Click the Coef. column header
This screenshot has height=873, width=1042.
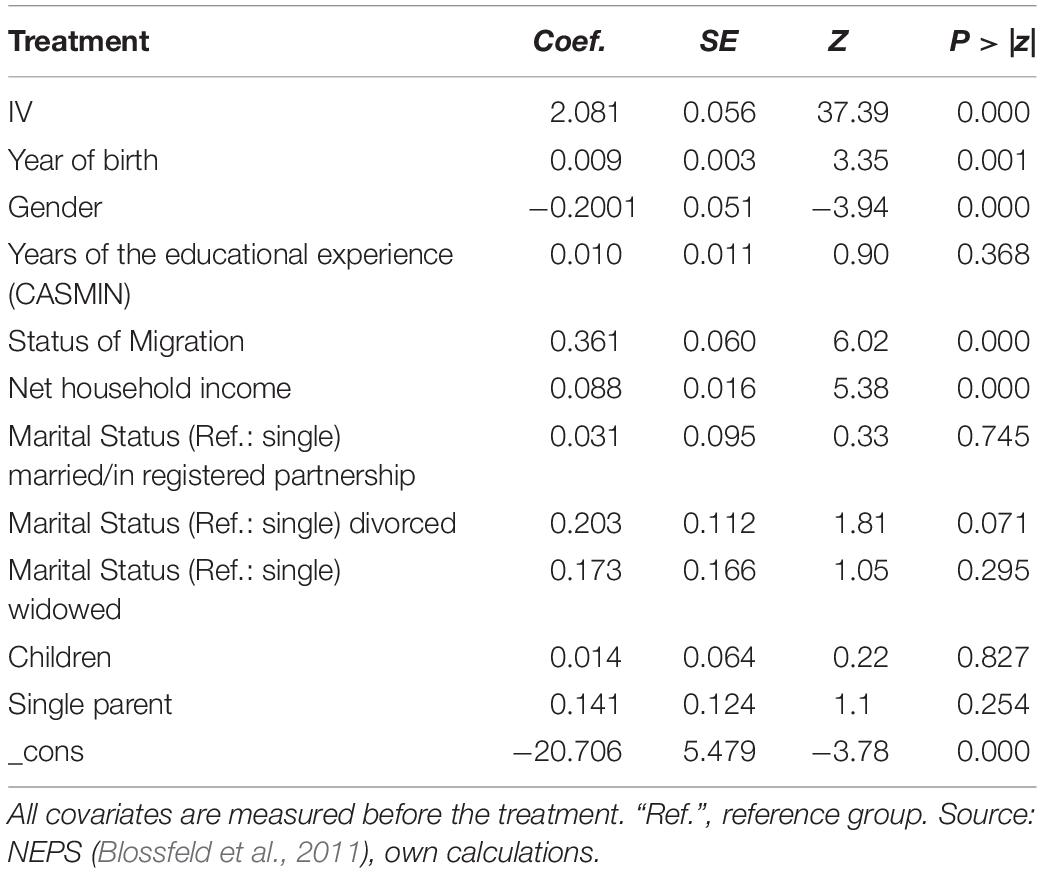[x=570, y=41]
